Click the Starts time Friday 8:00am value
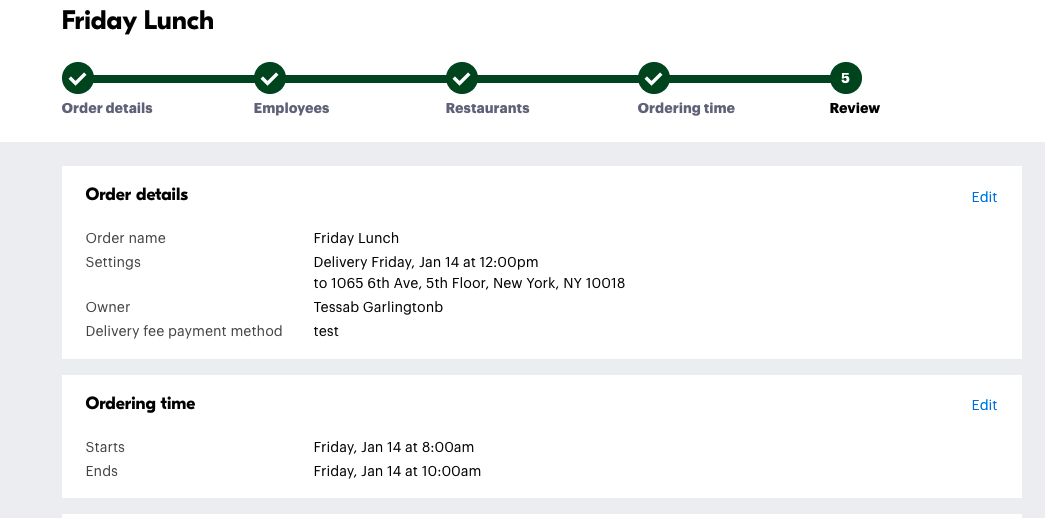This screenshot has height=518, width=1045. [393, 447]
